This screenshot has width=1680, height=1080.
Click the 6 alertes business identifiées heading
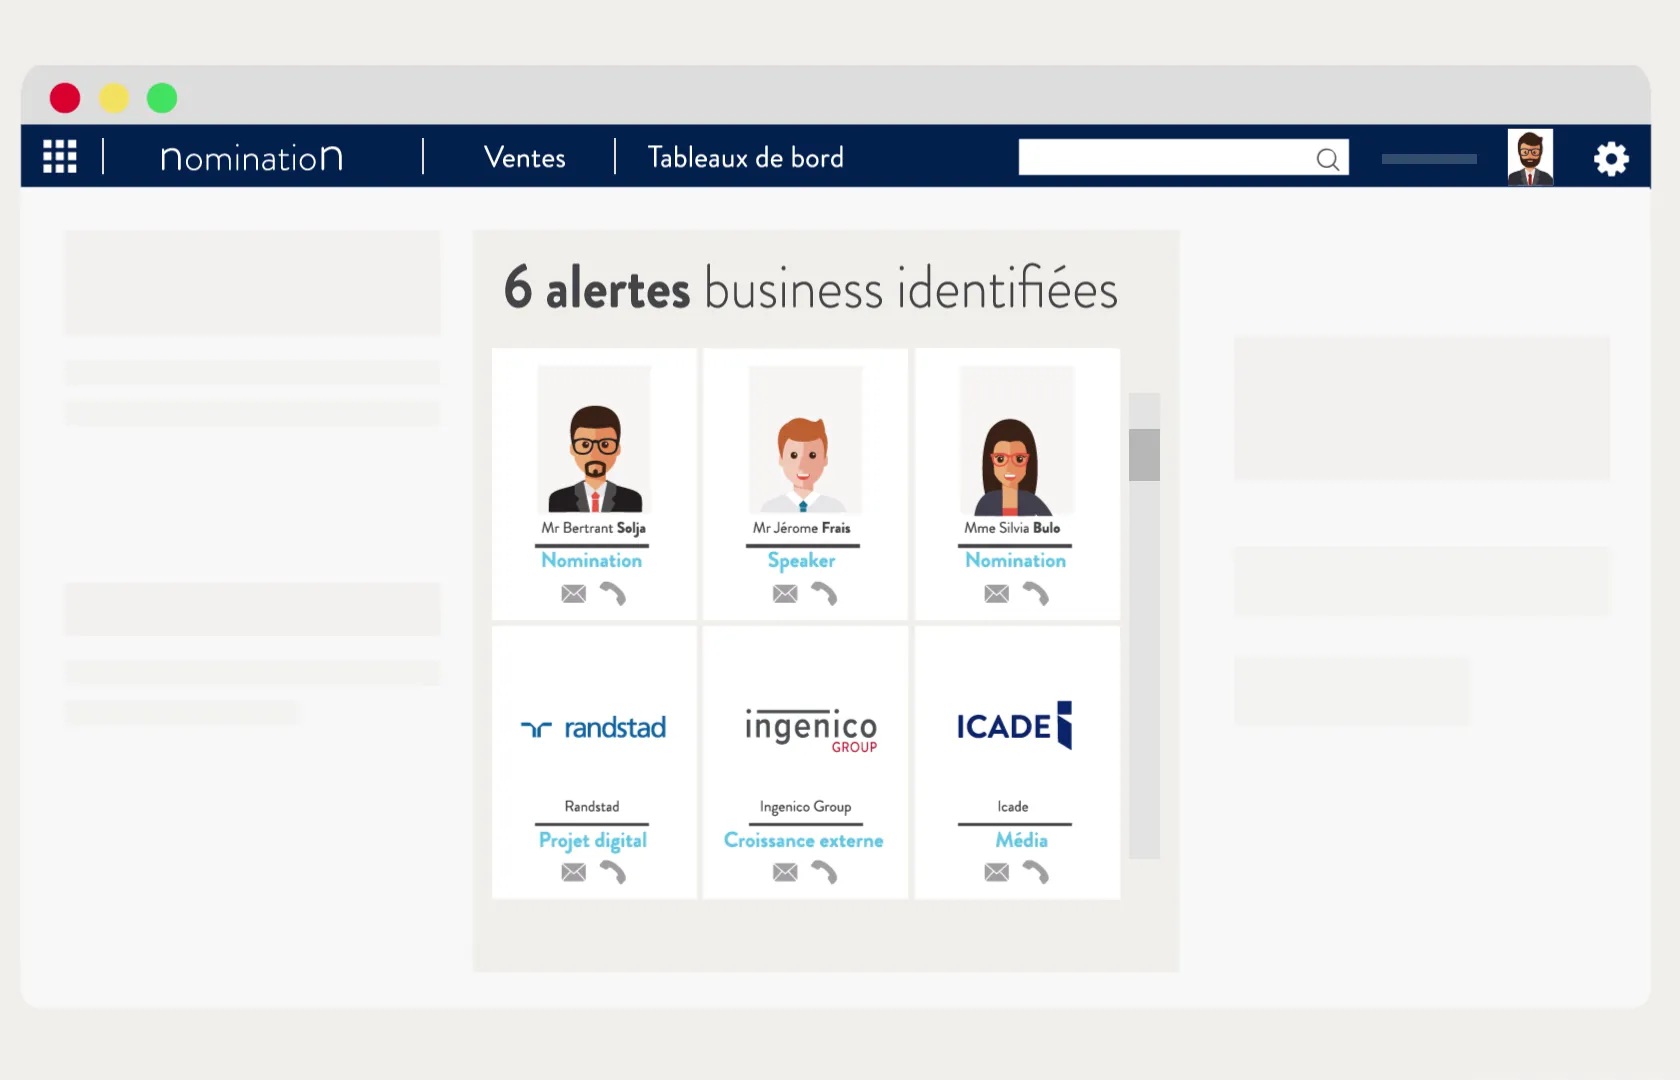(811, 289)
